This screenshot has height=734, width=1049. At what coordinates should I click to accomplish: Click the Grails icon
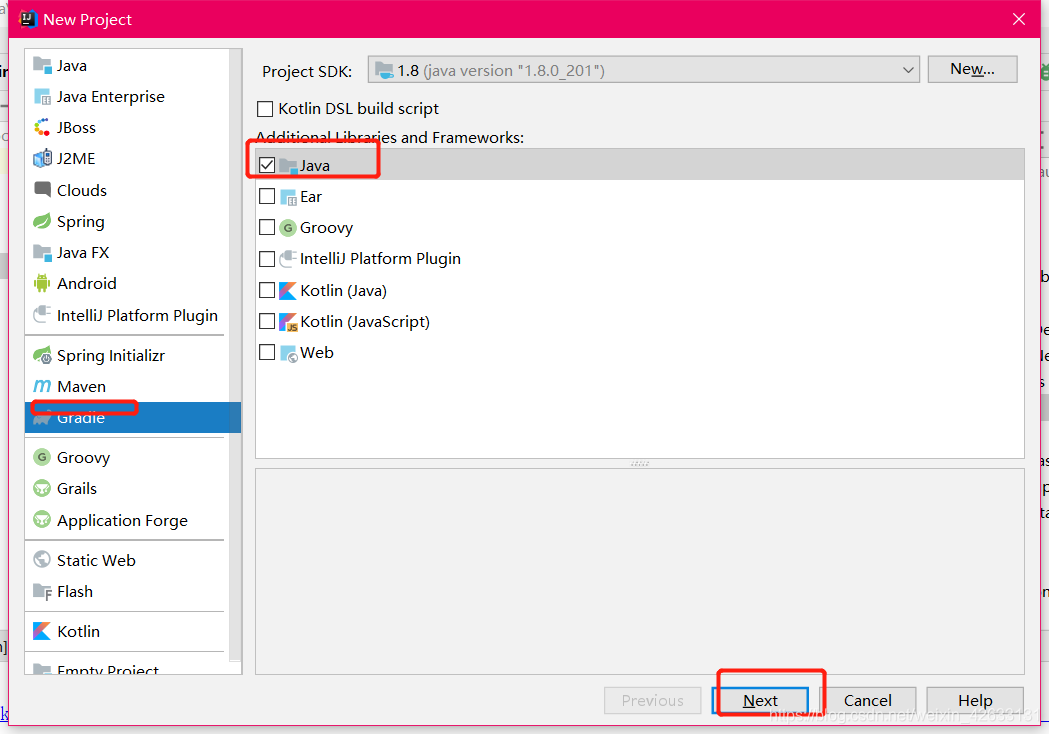(x=42, y=488)
